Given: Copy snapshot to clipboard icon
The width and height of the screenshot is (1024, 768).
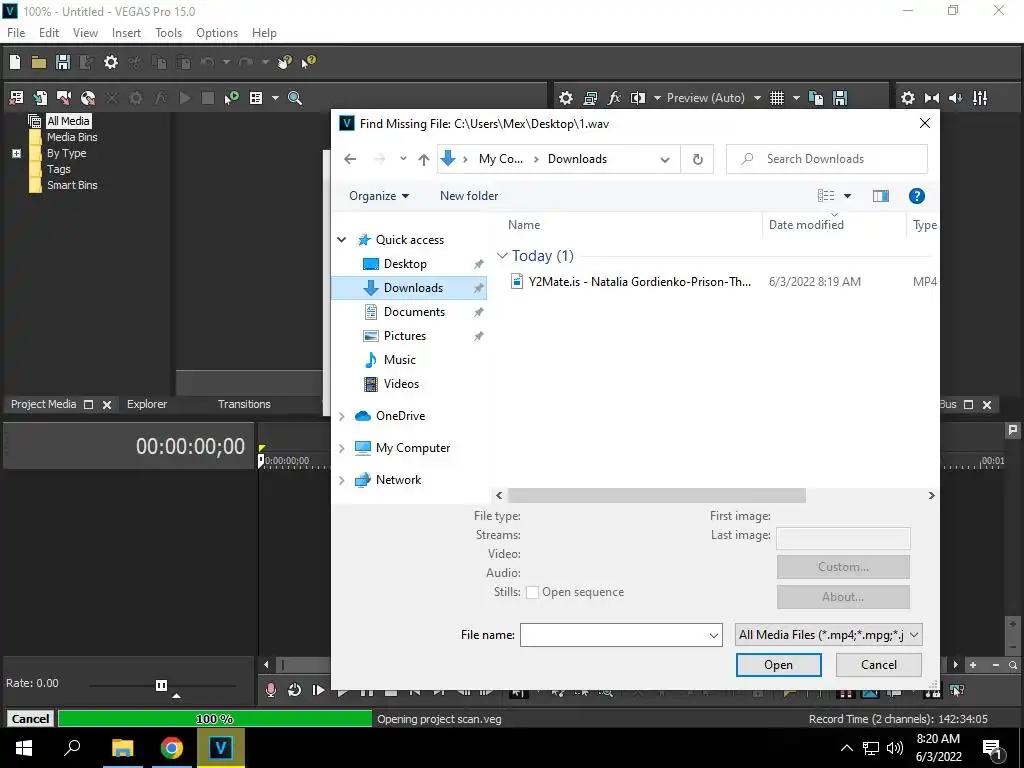Looking at the screenshot, I should pyautogui.click(x=816, y=98).
